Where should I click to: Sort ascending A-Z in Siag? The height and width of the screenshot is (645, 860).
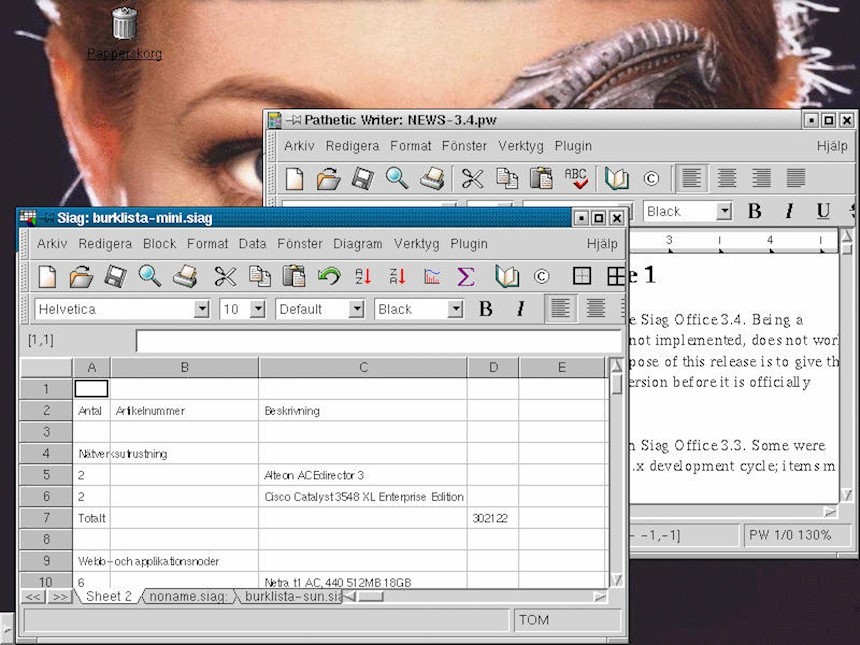[363, 276]
